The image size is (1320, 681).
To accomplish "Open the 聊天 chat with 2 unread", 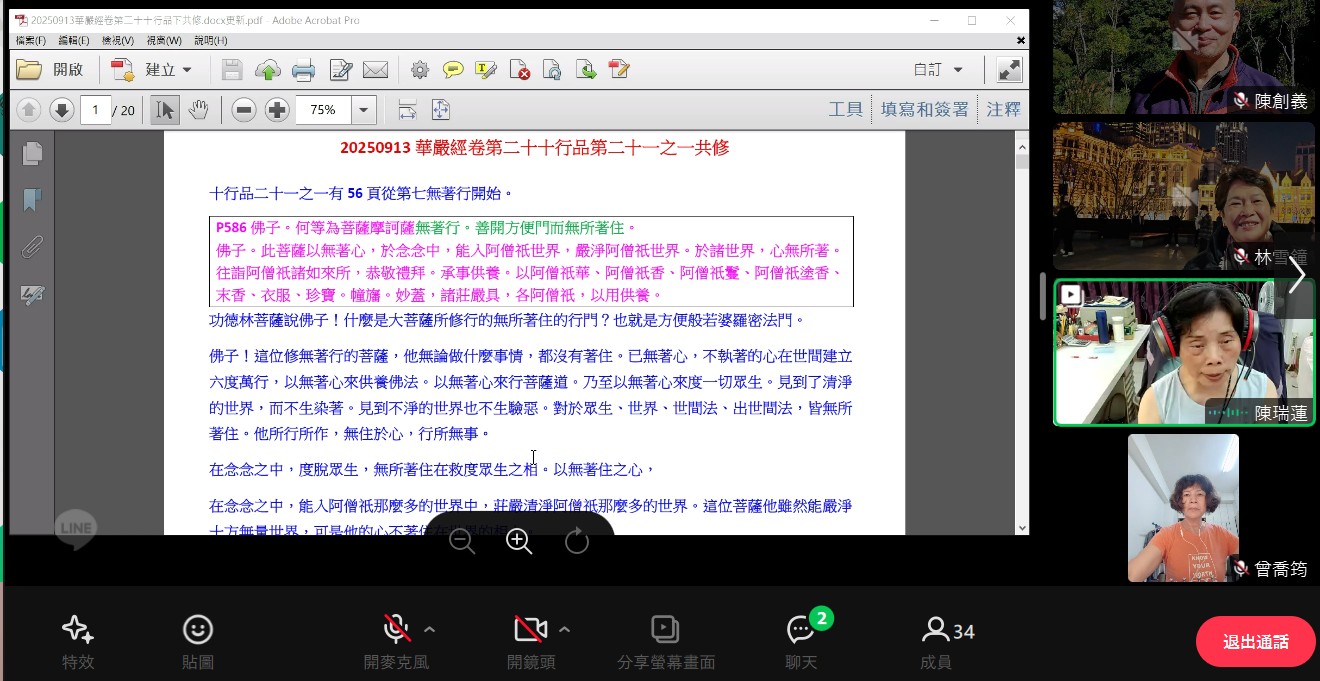I will (x=801, y=629).
